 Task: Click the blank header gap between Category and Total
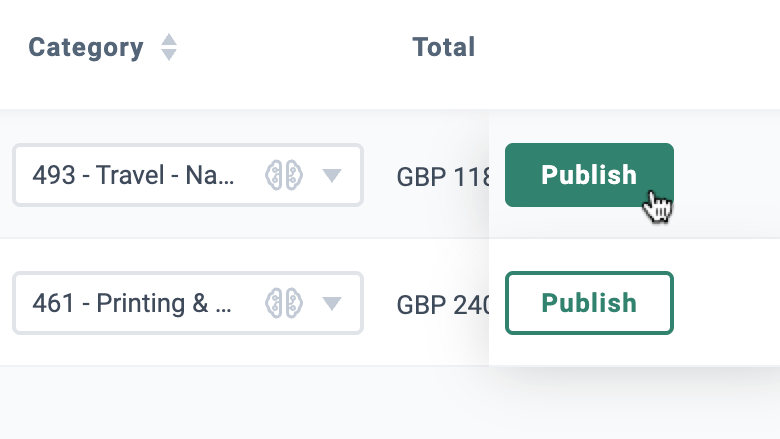[x=293, y=47]
